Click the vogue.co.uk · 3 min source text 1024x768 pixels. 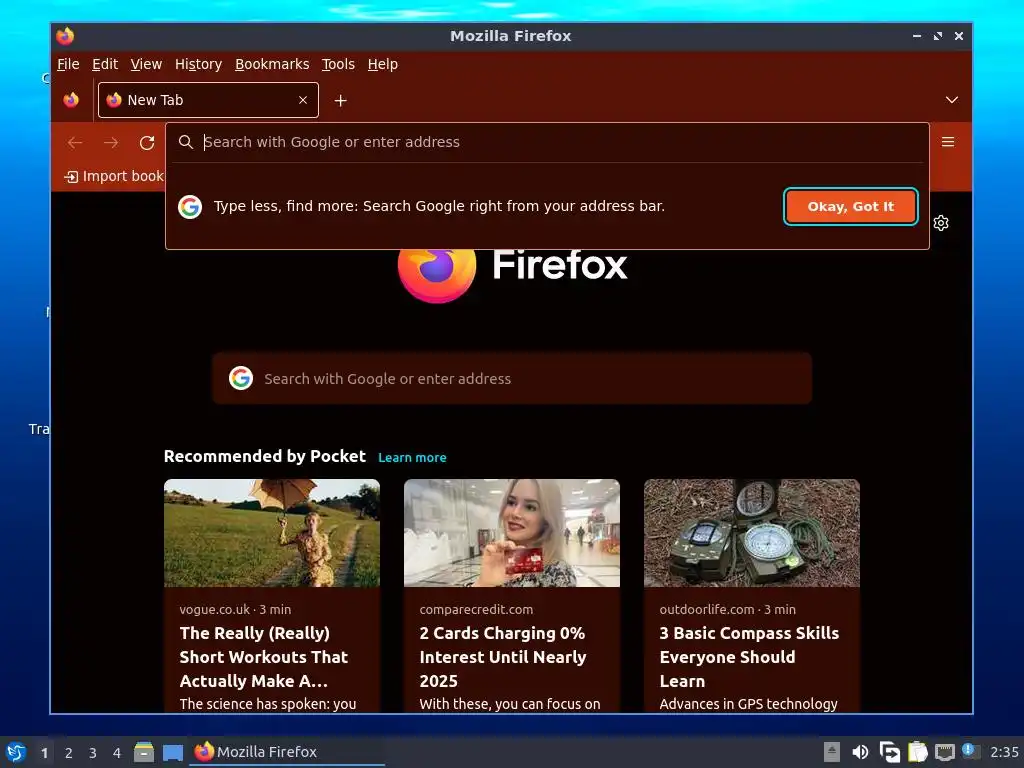click(235, 609)
